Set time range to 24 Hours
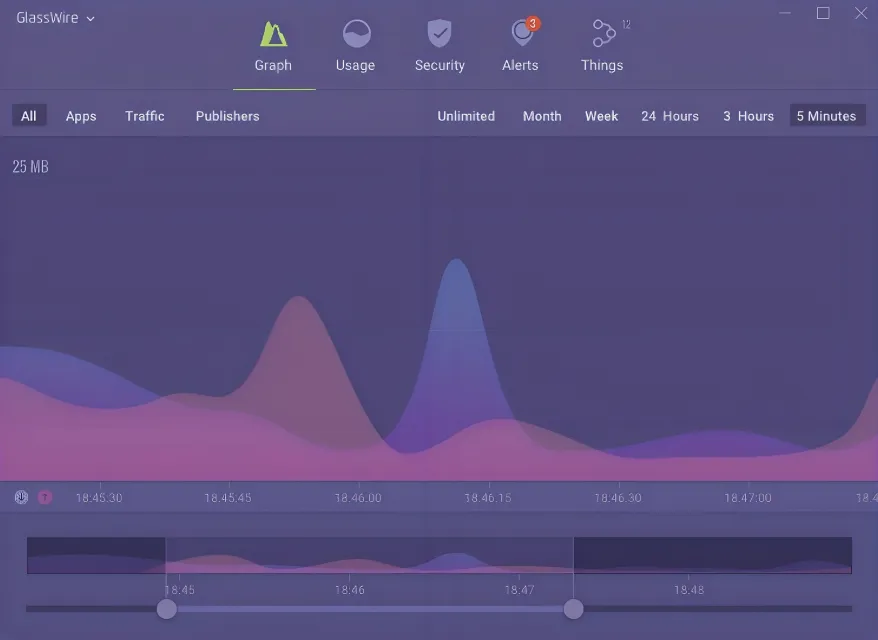Screen dimensions: 878x640 coord(670,116)
